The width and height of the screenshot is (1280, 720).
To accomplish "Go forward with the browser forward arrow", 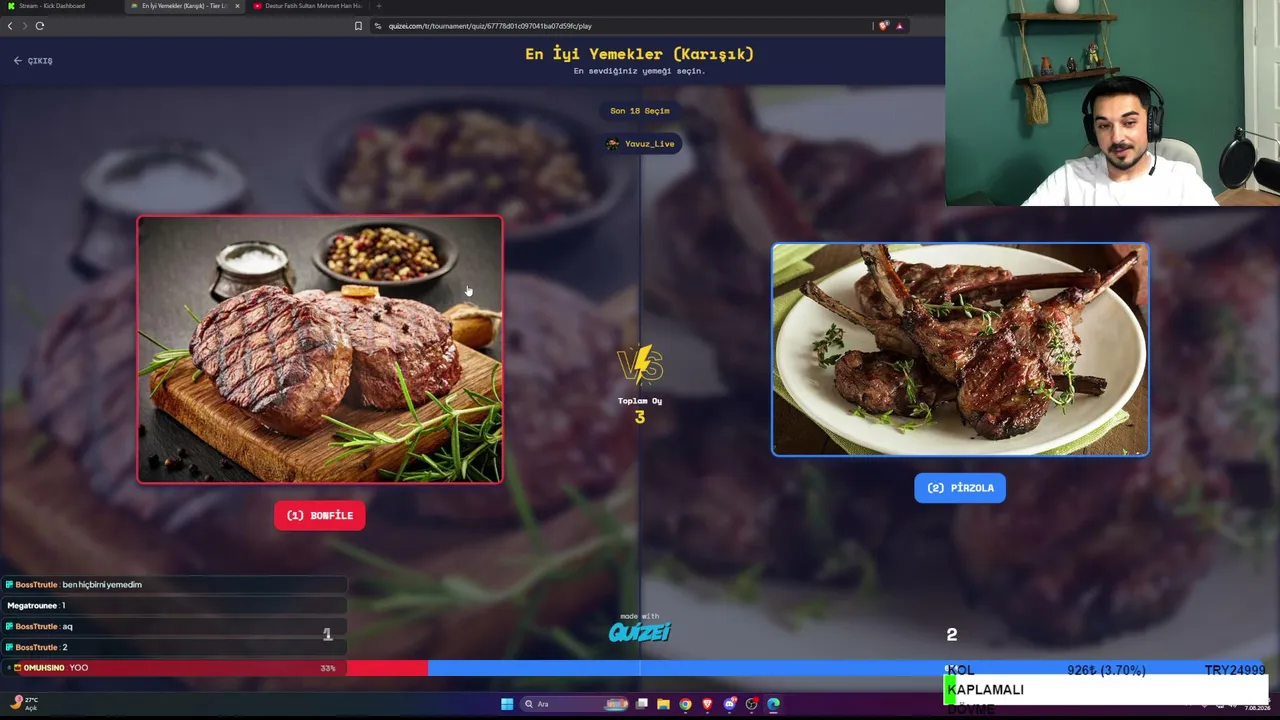I will pos(24,26).
